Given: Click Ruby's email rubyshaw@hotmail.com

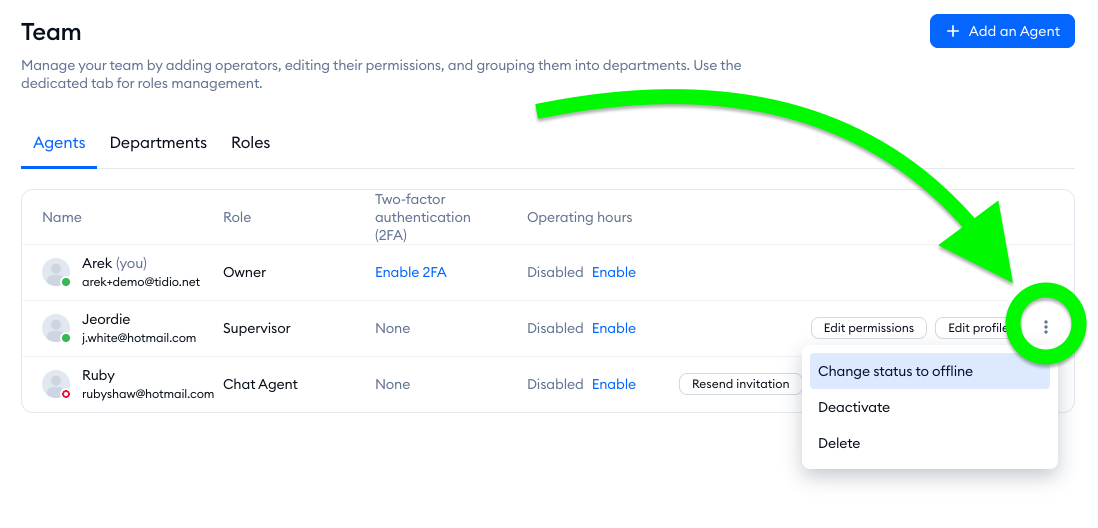Looking at the screenshot, I should click(148, 394).
